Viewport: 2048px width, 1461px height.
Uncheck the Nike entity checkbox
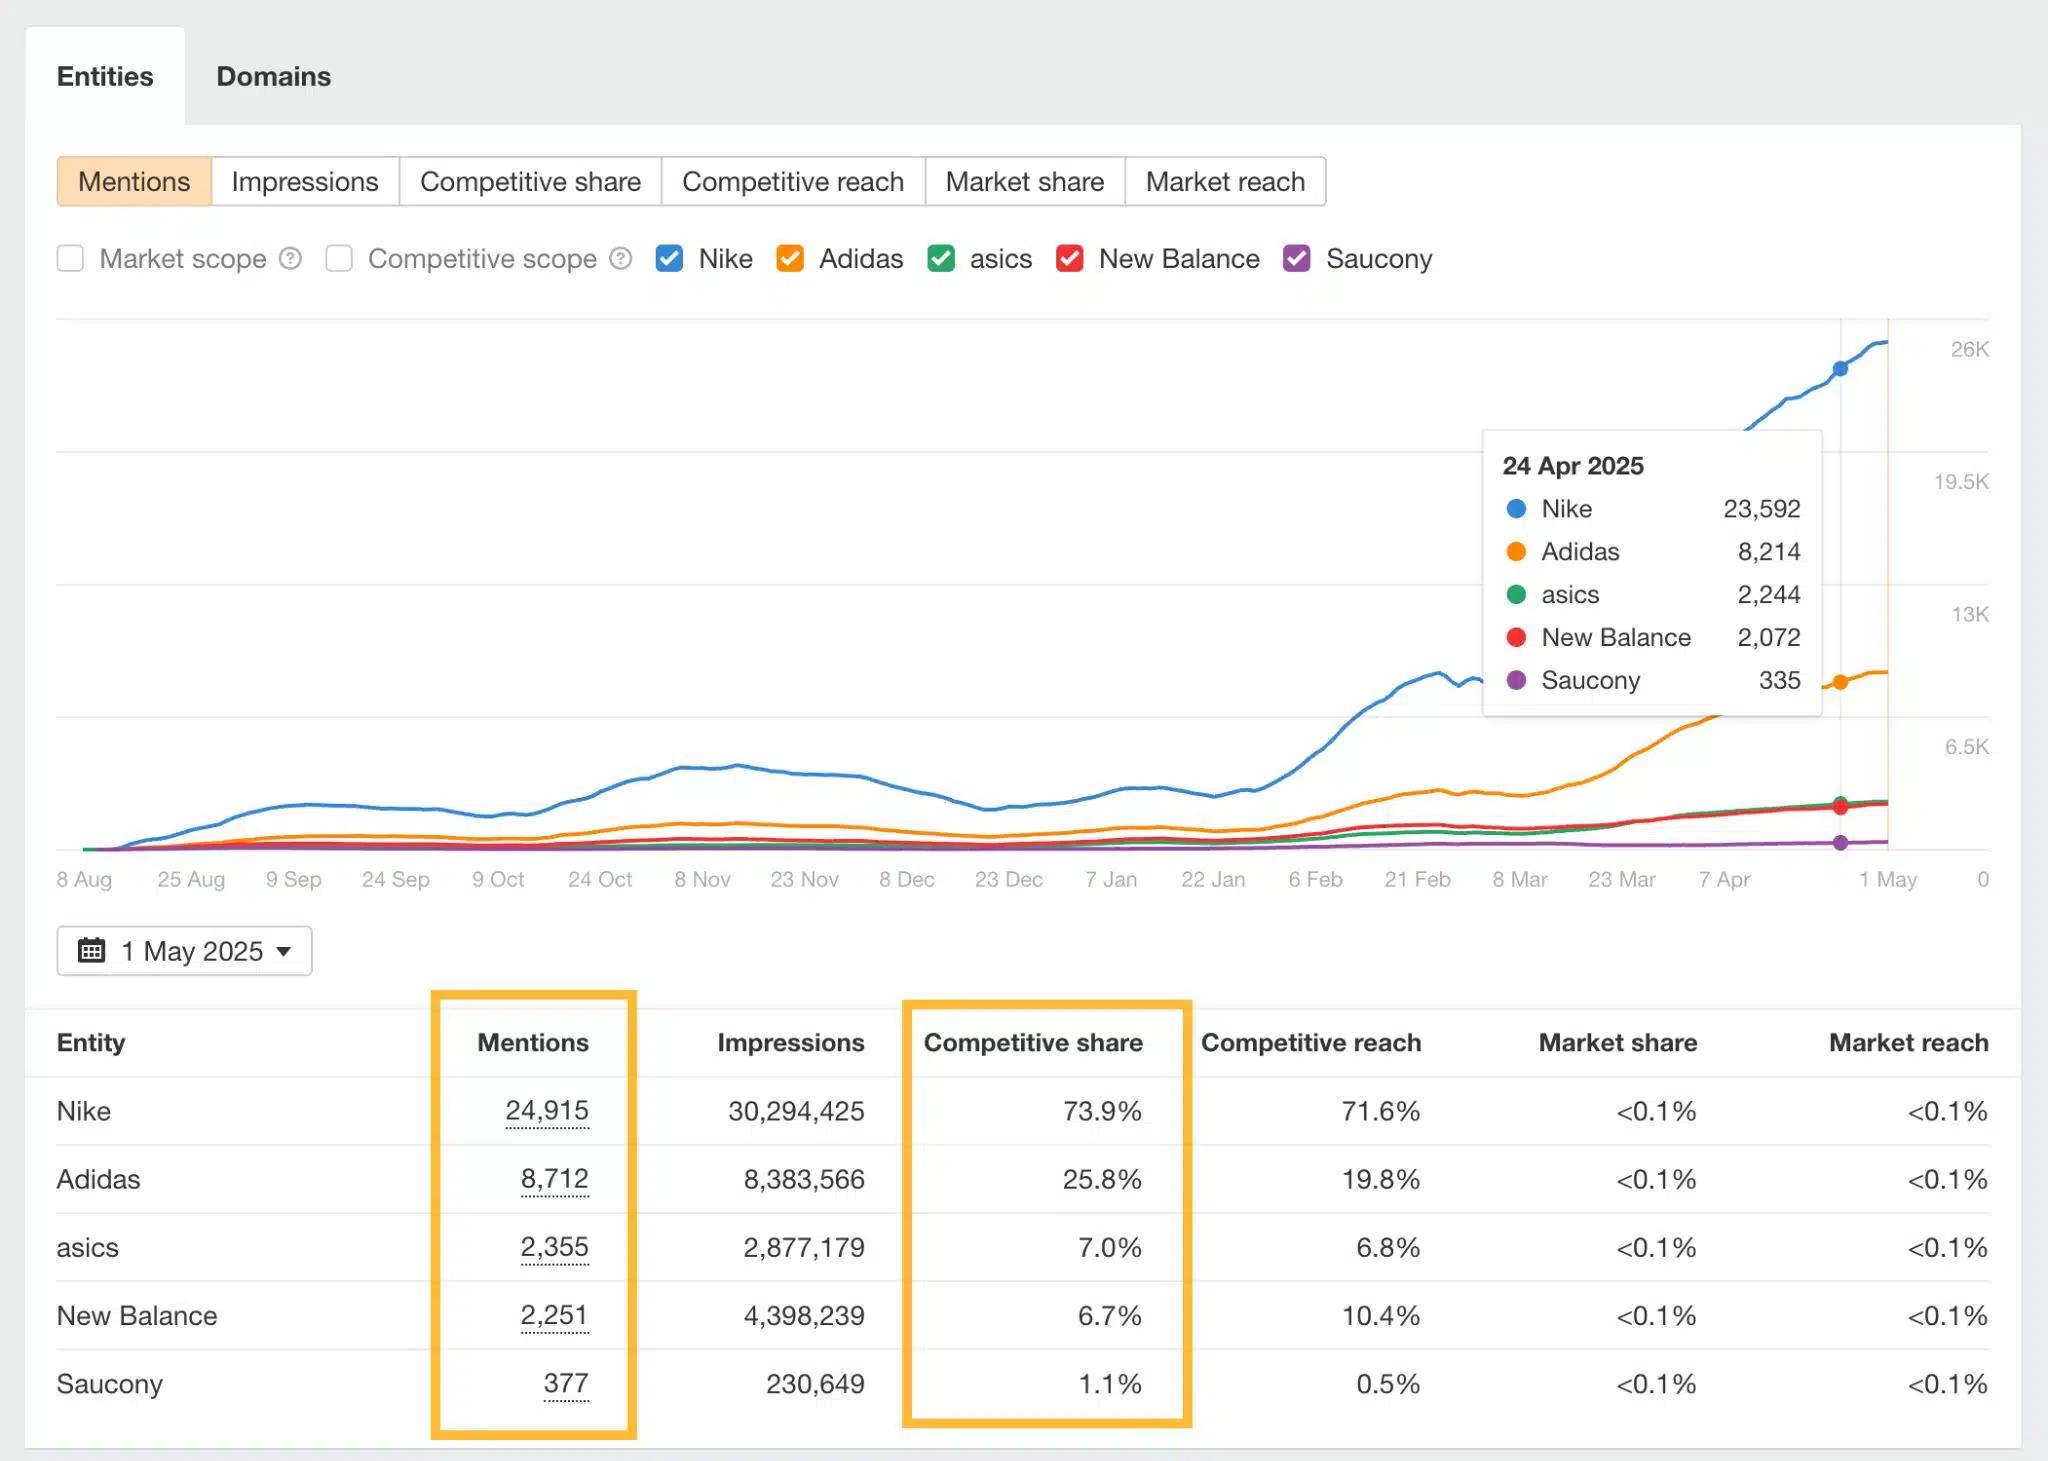[669, 259]
